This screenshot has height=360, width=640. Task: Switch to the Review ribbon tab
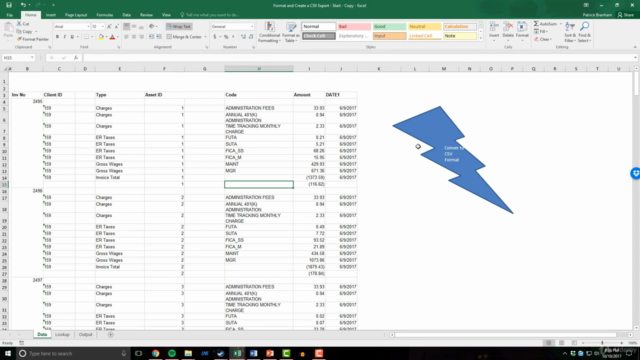pyautogui.click(x=146, y=15)
